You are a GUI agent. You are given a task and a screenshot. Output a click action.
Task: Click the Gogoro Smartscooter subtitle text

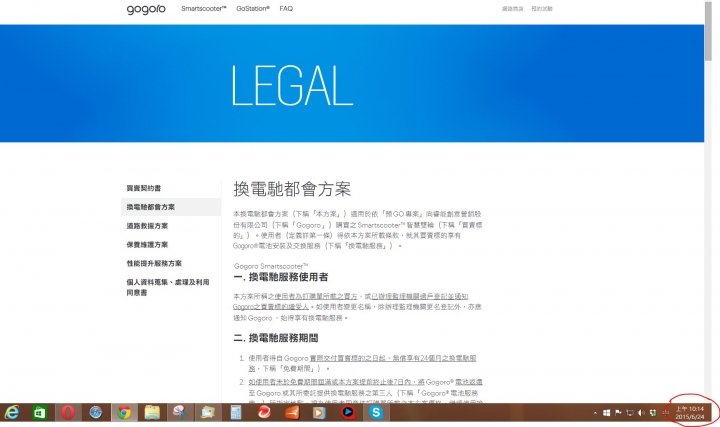(x=271, y=266)
